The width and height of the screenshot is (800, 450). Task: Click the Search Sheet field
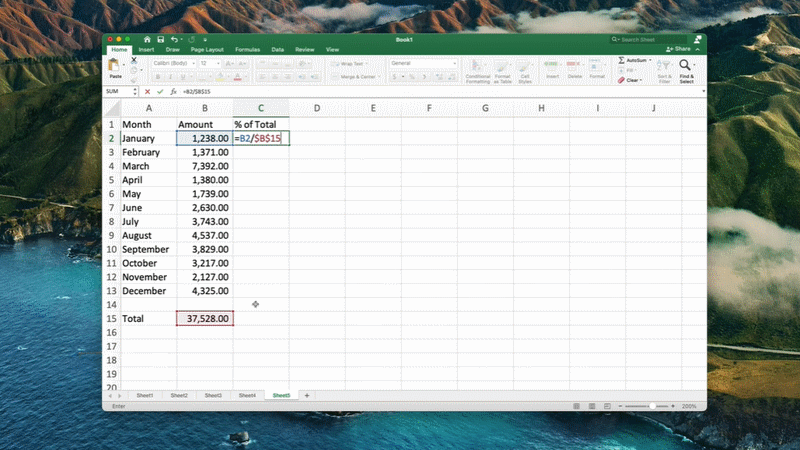pos(649,39)
